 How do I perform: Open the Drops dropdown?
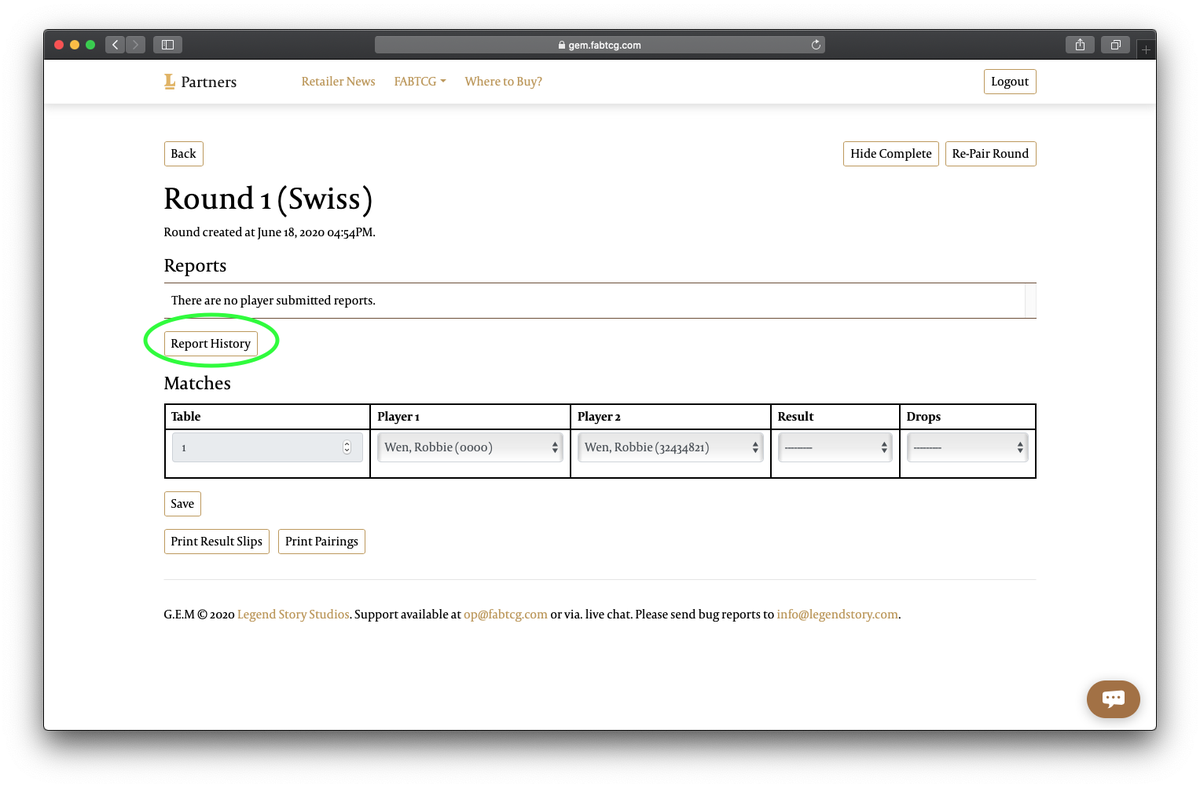pyautogui.click(x=968, y=447)
